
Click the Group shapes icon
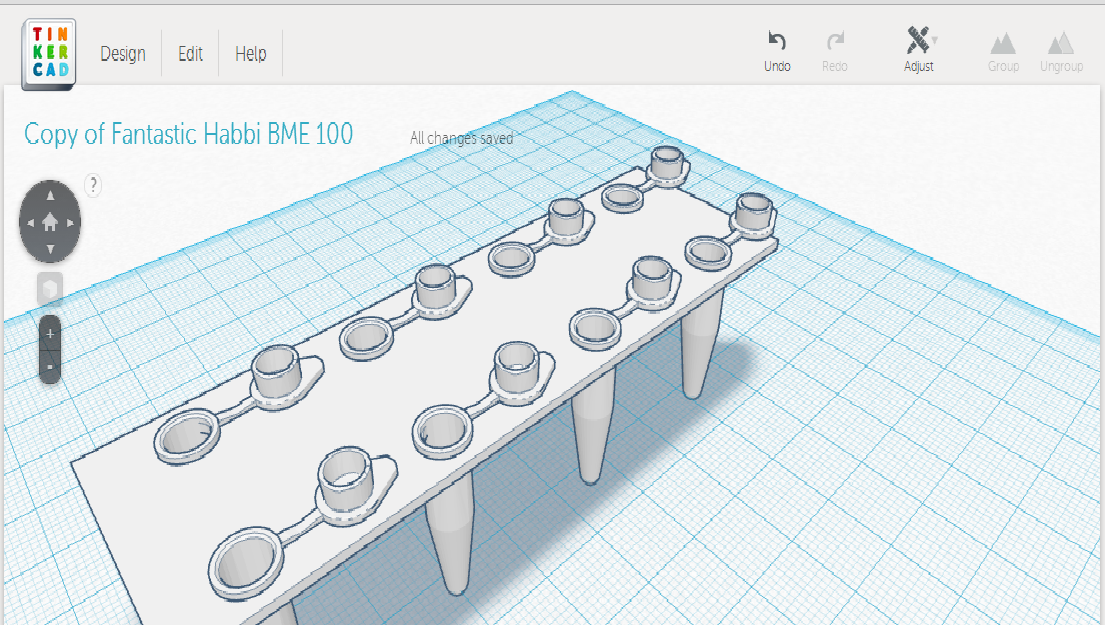click(1003, 43)
